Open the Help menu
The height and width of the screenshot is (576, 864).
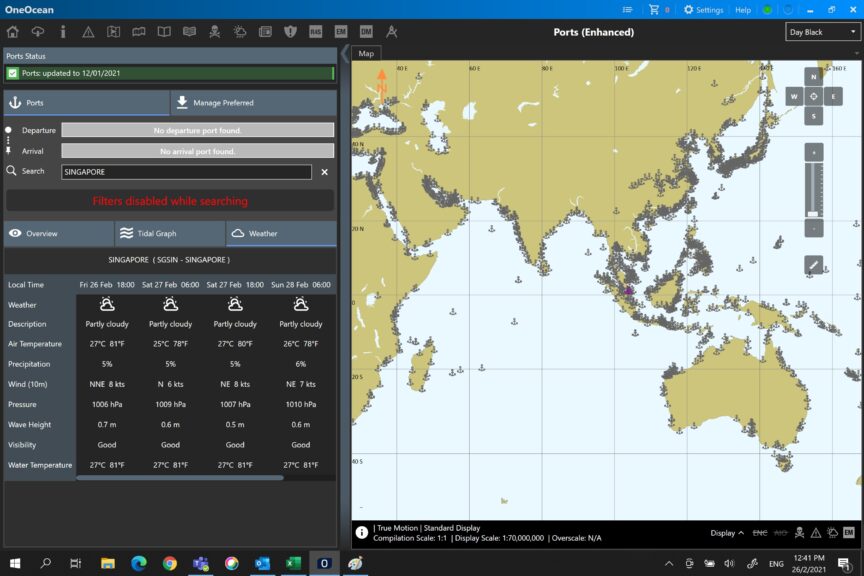point(743,10)
